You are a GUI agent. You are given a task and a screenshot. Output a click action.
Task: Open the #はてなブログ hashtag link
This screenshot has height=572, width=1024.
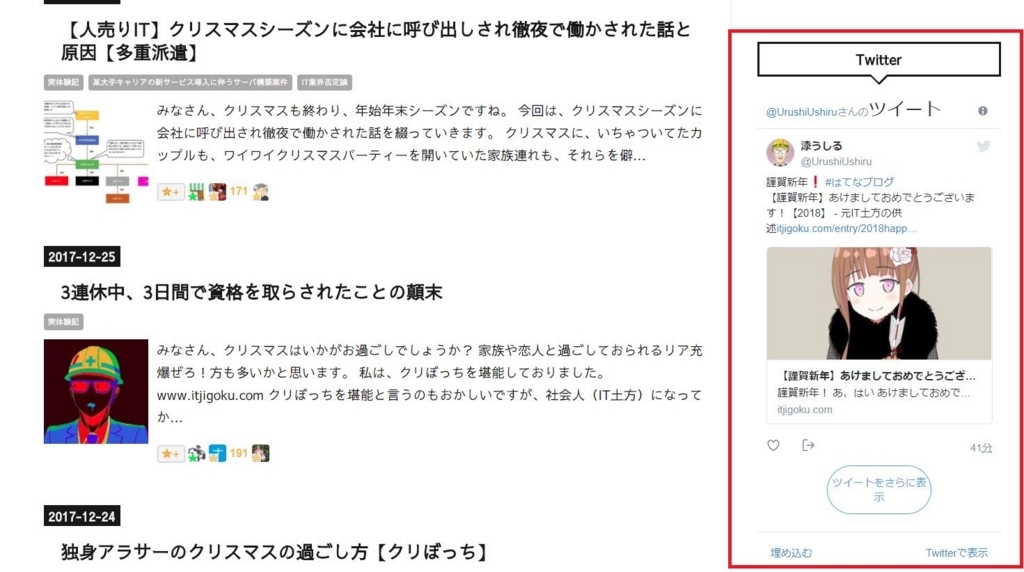tap(859, 182)
